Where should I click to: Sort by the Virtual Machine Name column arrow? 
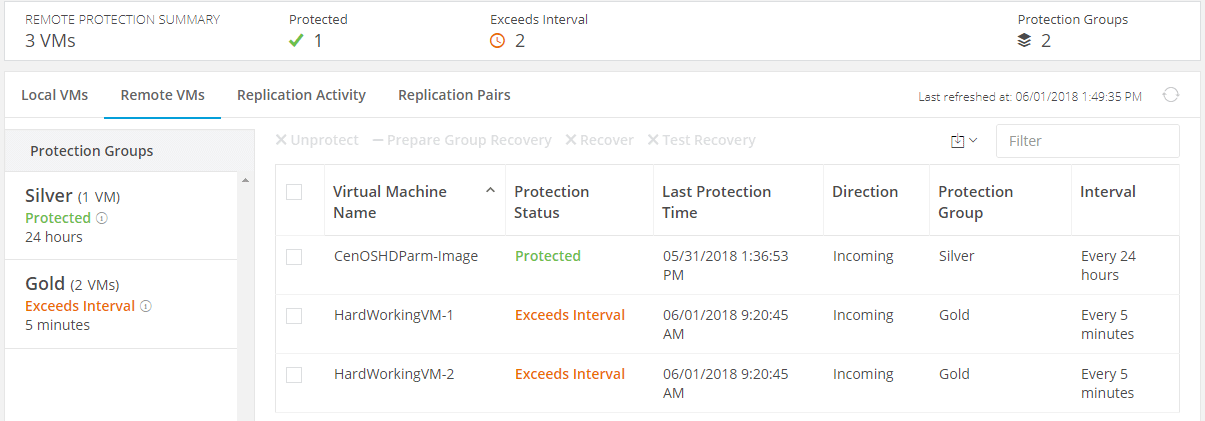(x=490, y=190)
